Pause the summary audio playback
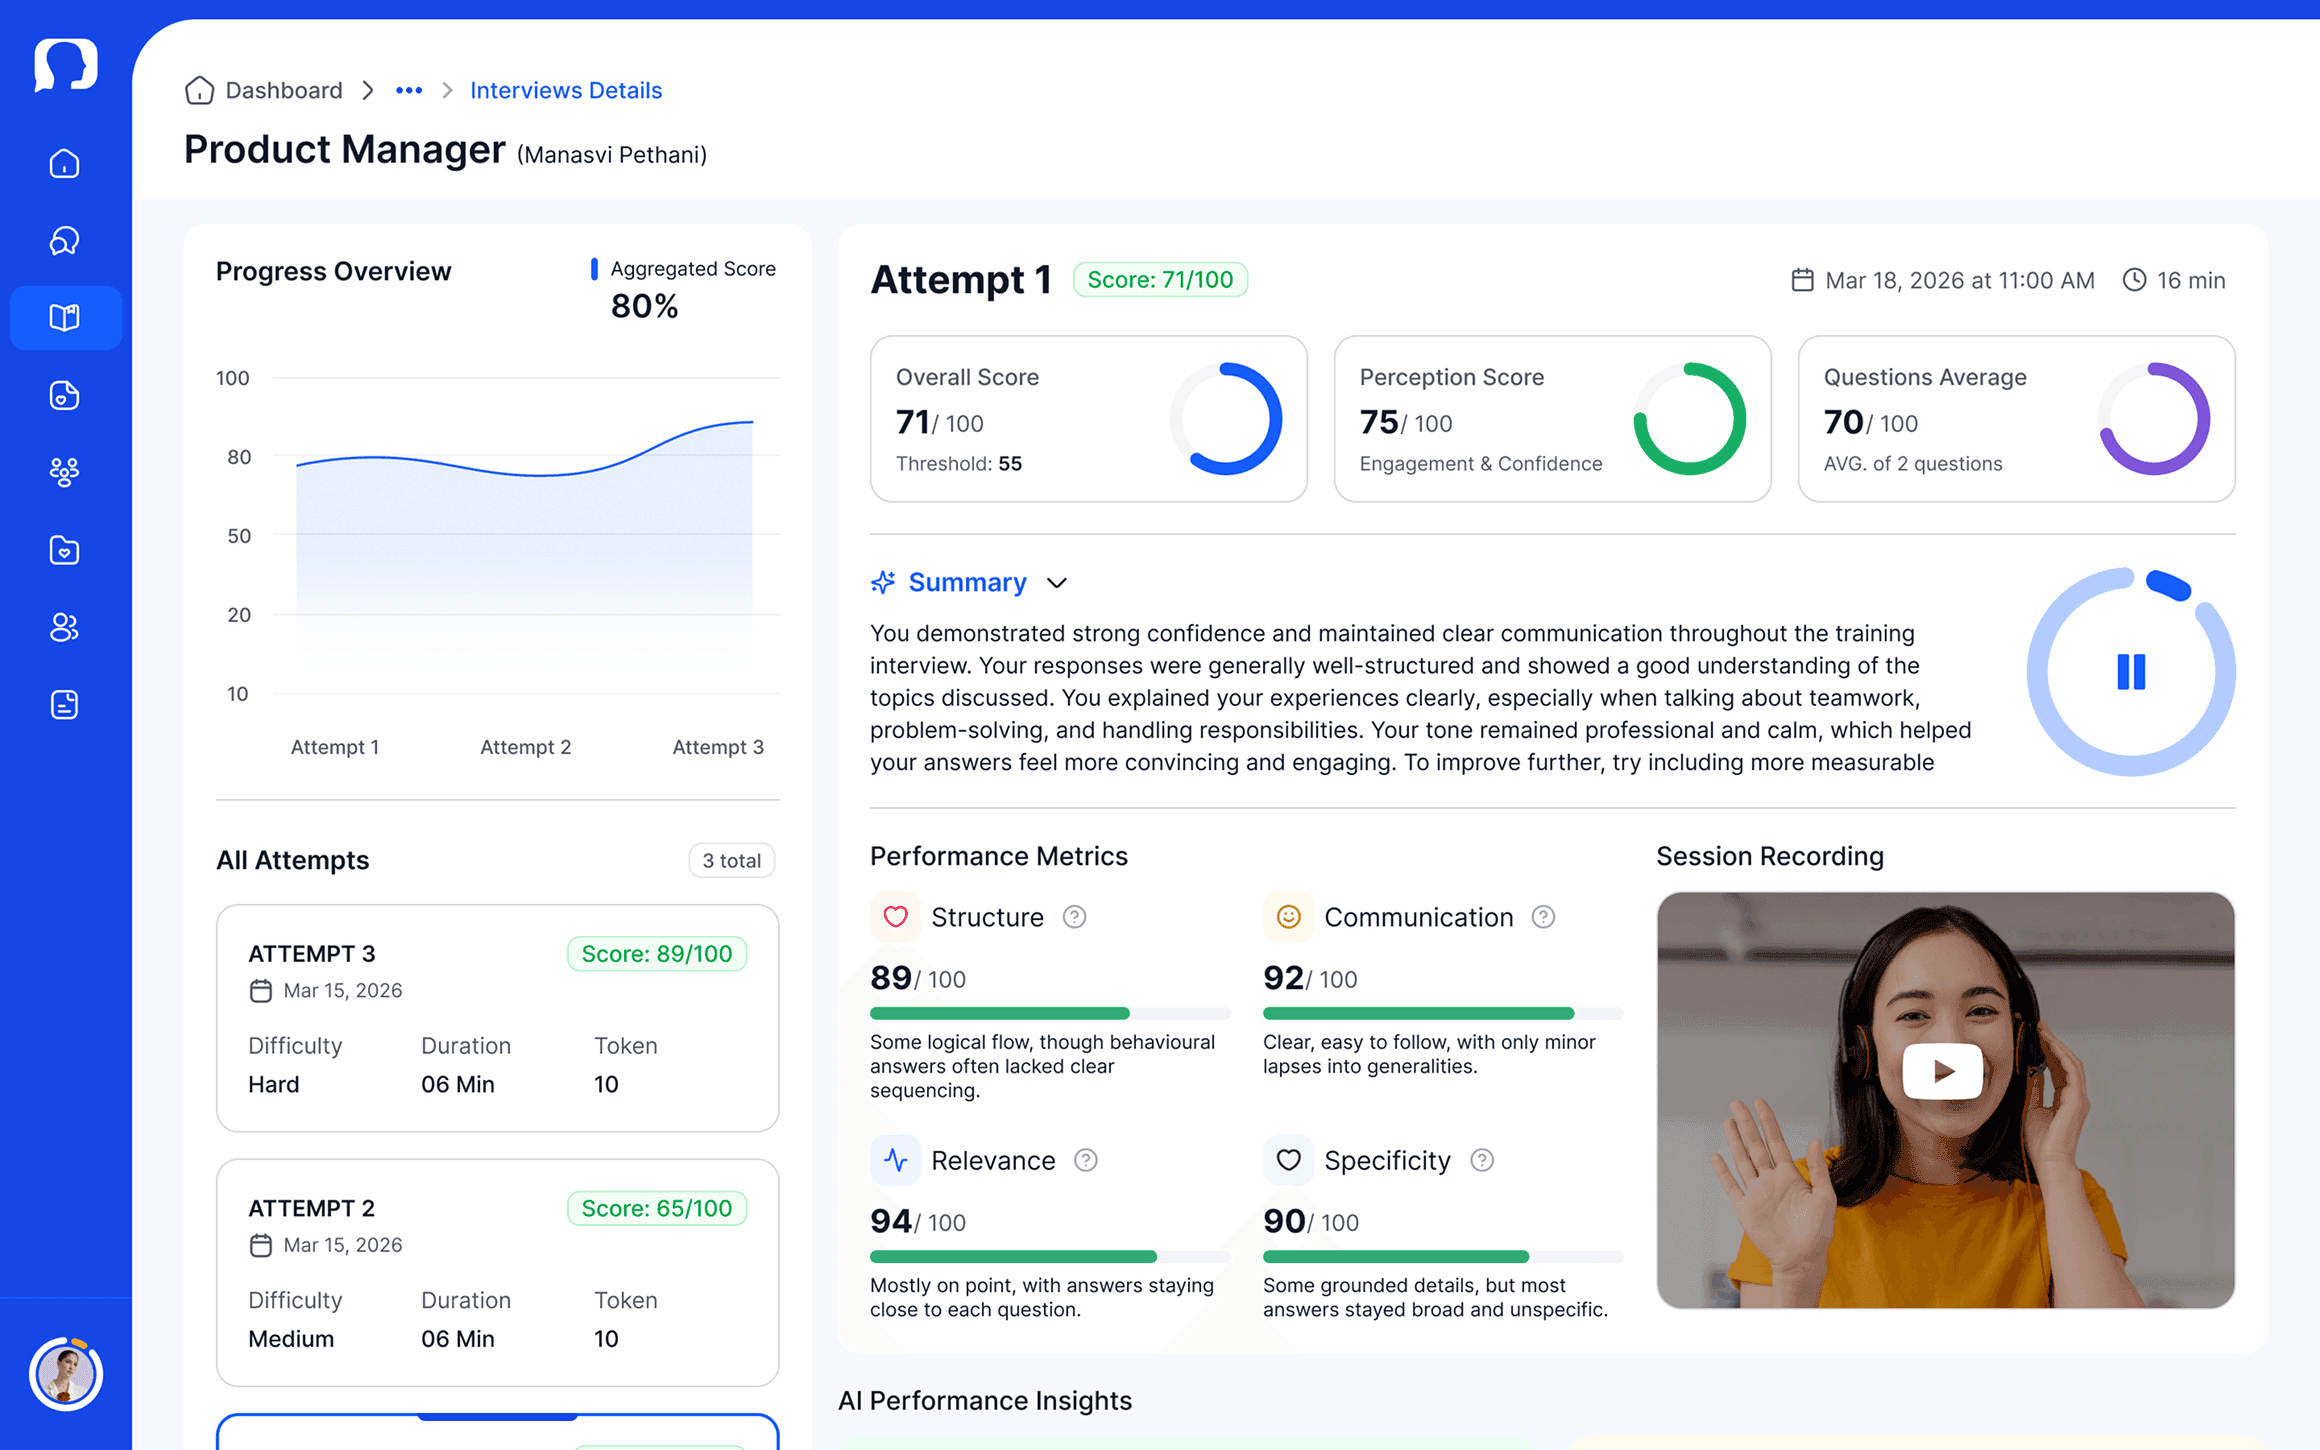This screenshot has width=2320, height=1450. [2131, 672]
